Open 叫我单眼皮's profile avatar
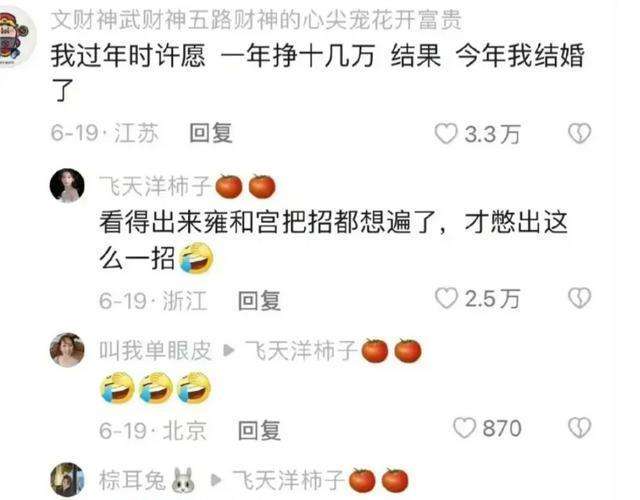This screenshot has height=500, width=640. point(67,350)
